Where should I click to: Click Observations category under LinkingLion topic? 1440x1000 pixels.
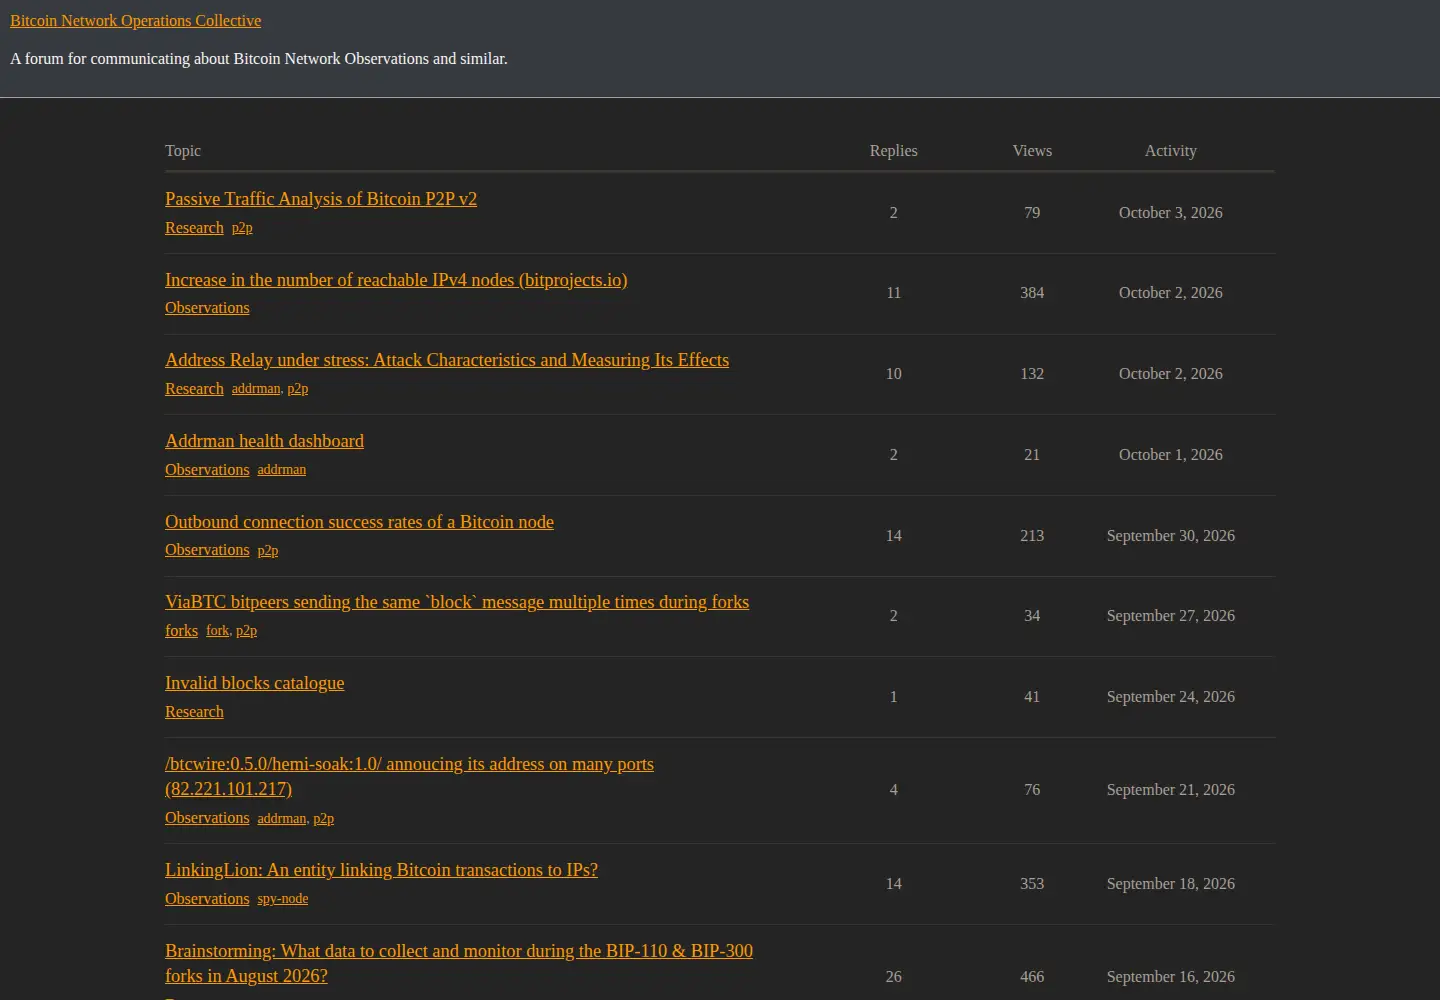pyautogui.click(x=207, y=898)
